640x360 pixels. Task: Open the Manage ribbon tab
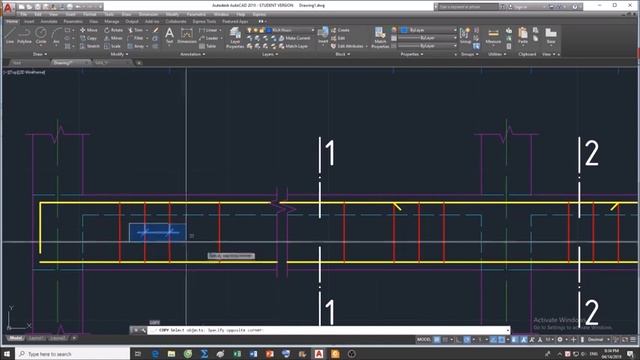point(111,21)
